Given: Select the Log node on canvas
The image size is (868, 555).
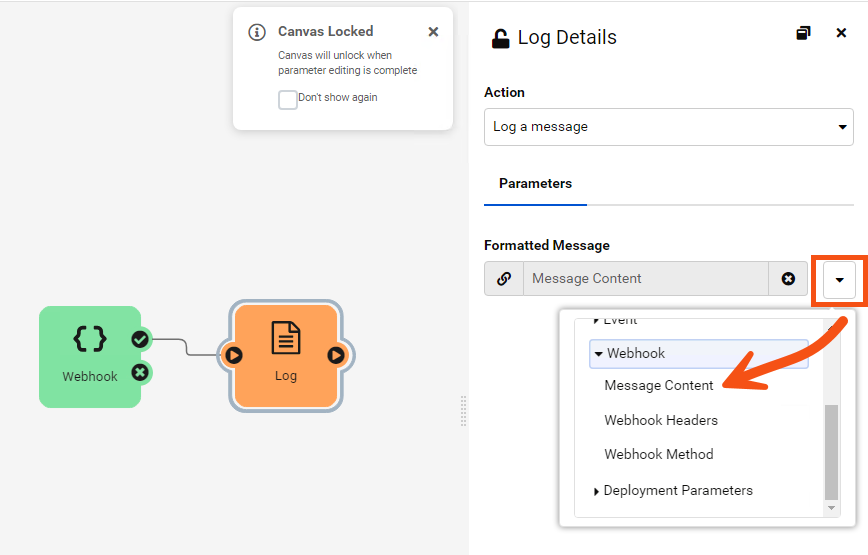Looking at the screenshot, I should click(286, 356).
